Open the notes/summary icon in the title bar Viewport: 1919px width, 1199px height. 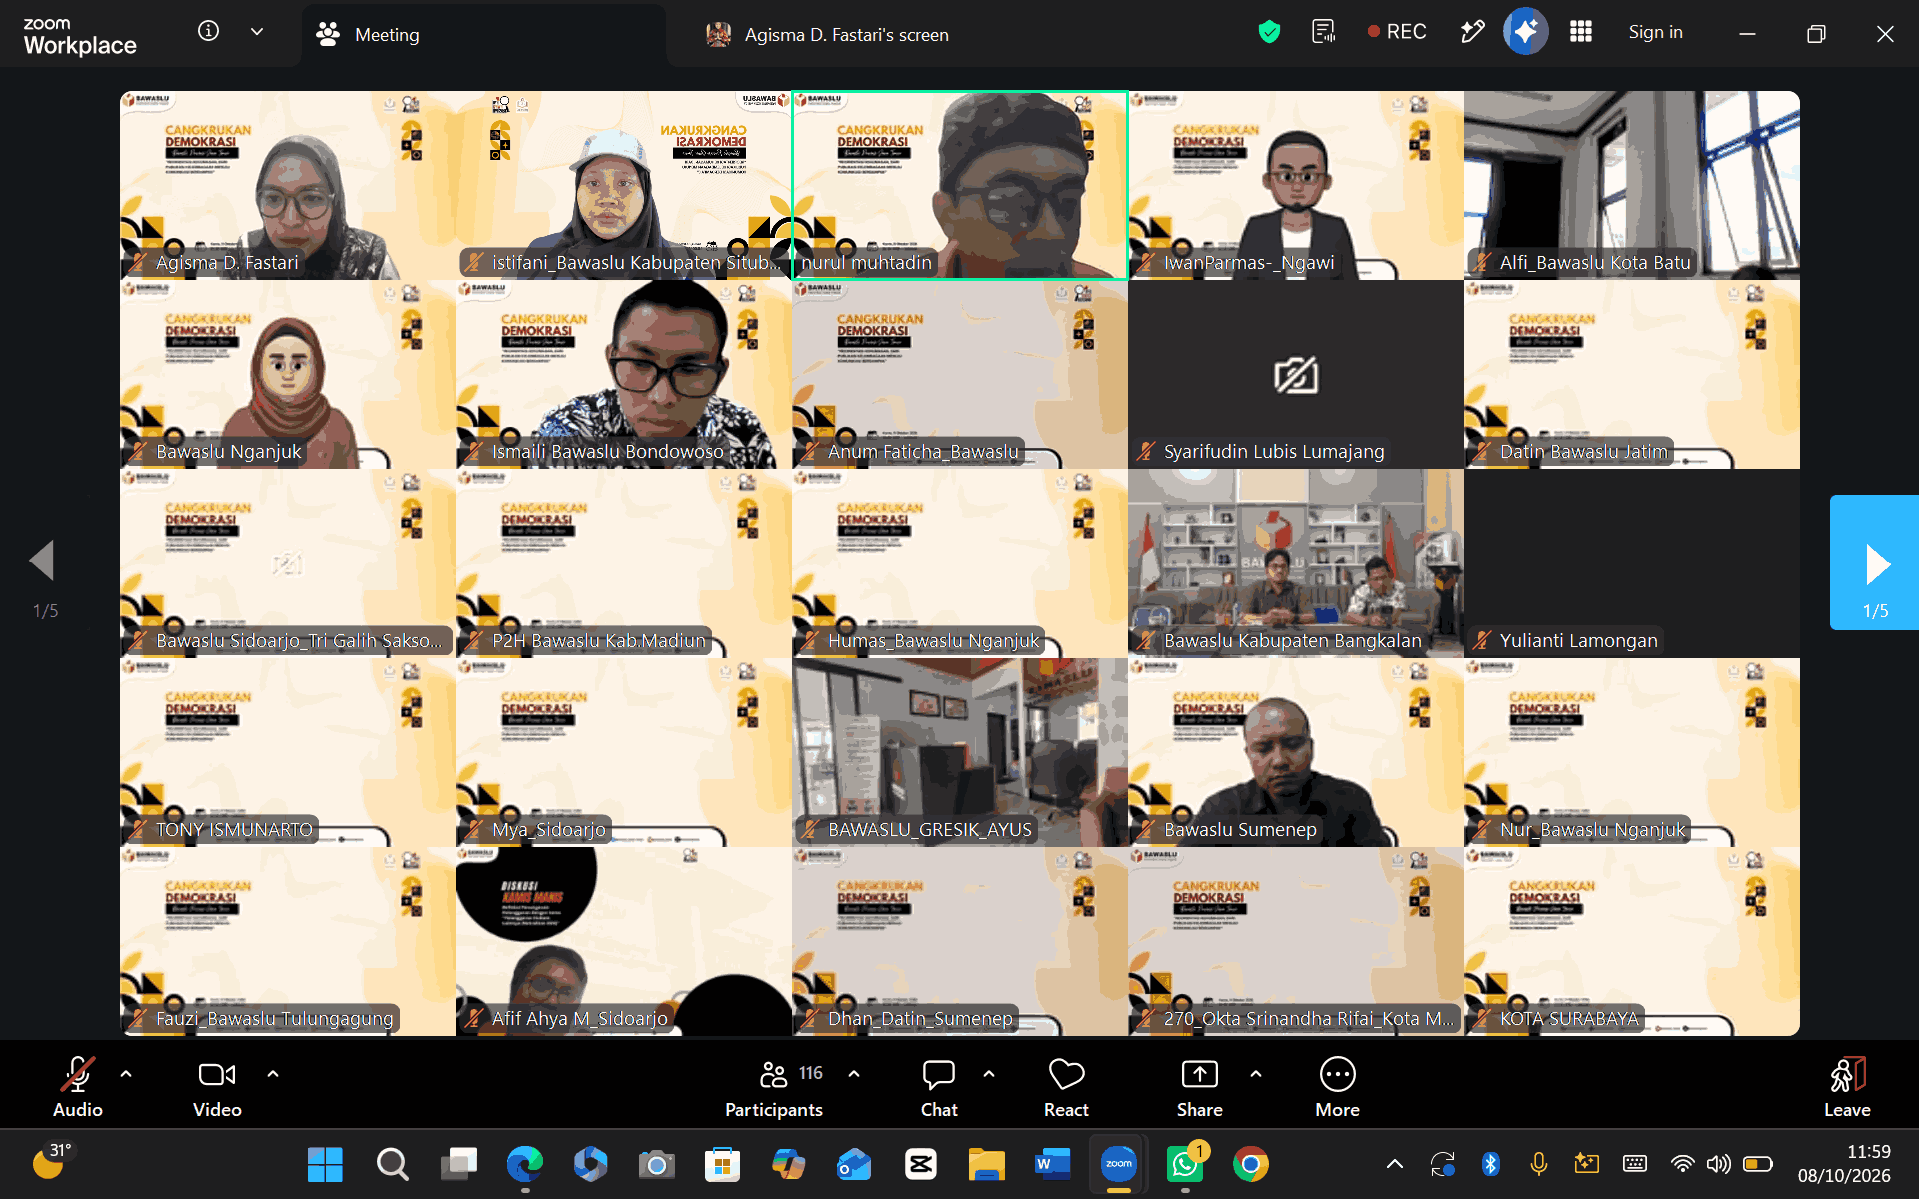[1323, 32]
